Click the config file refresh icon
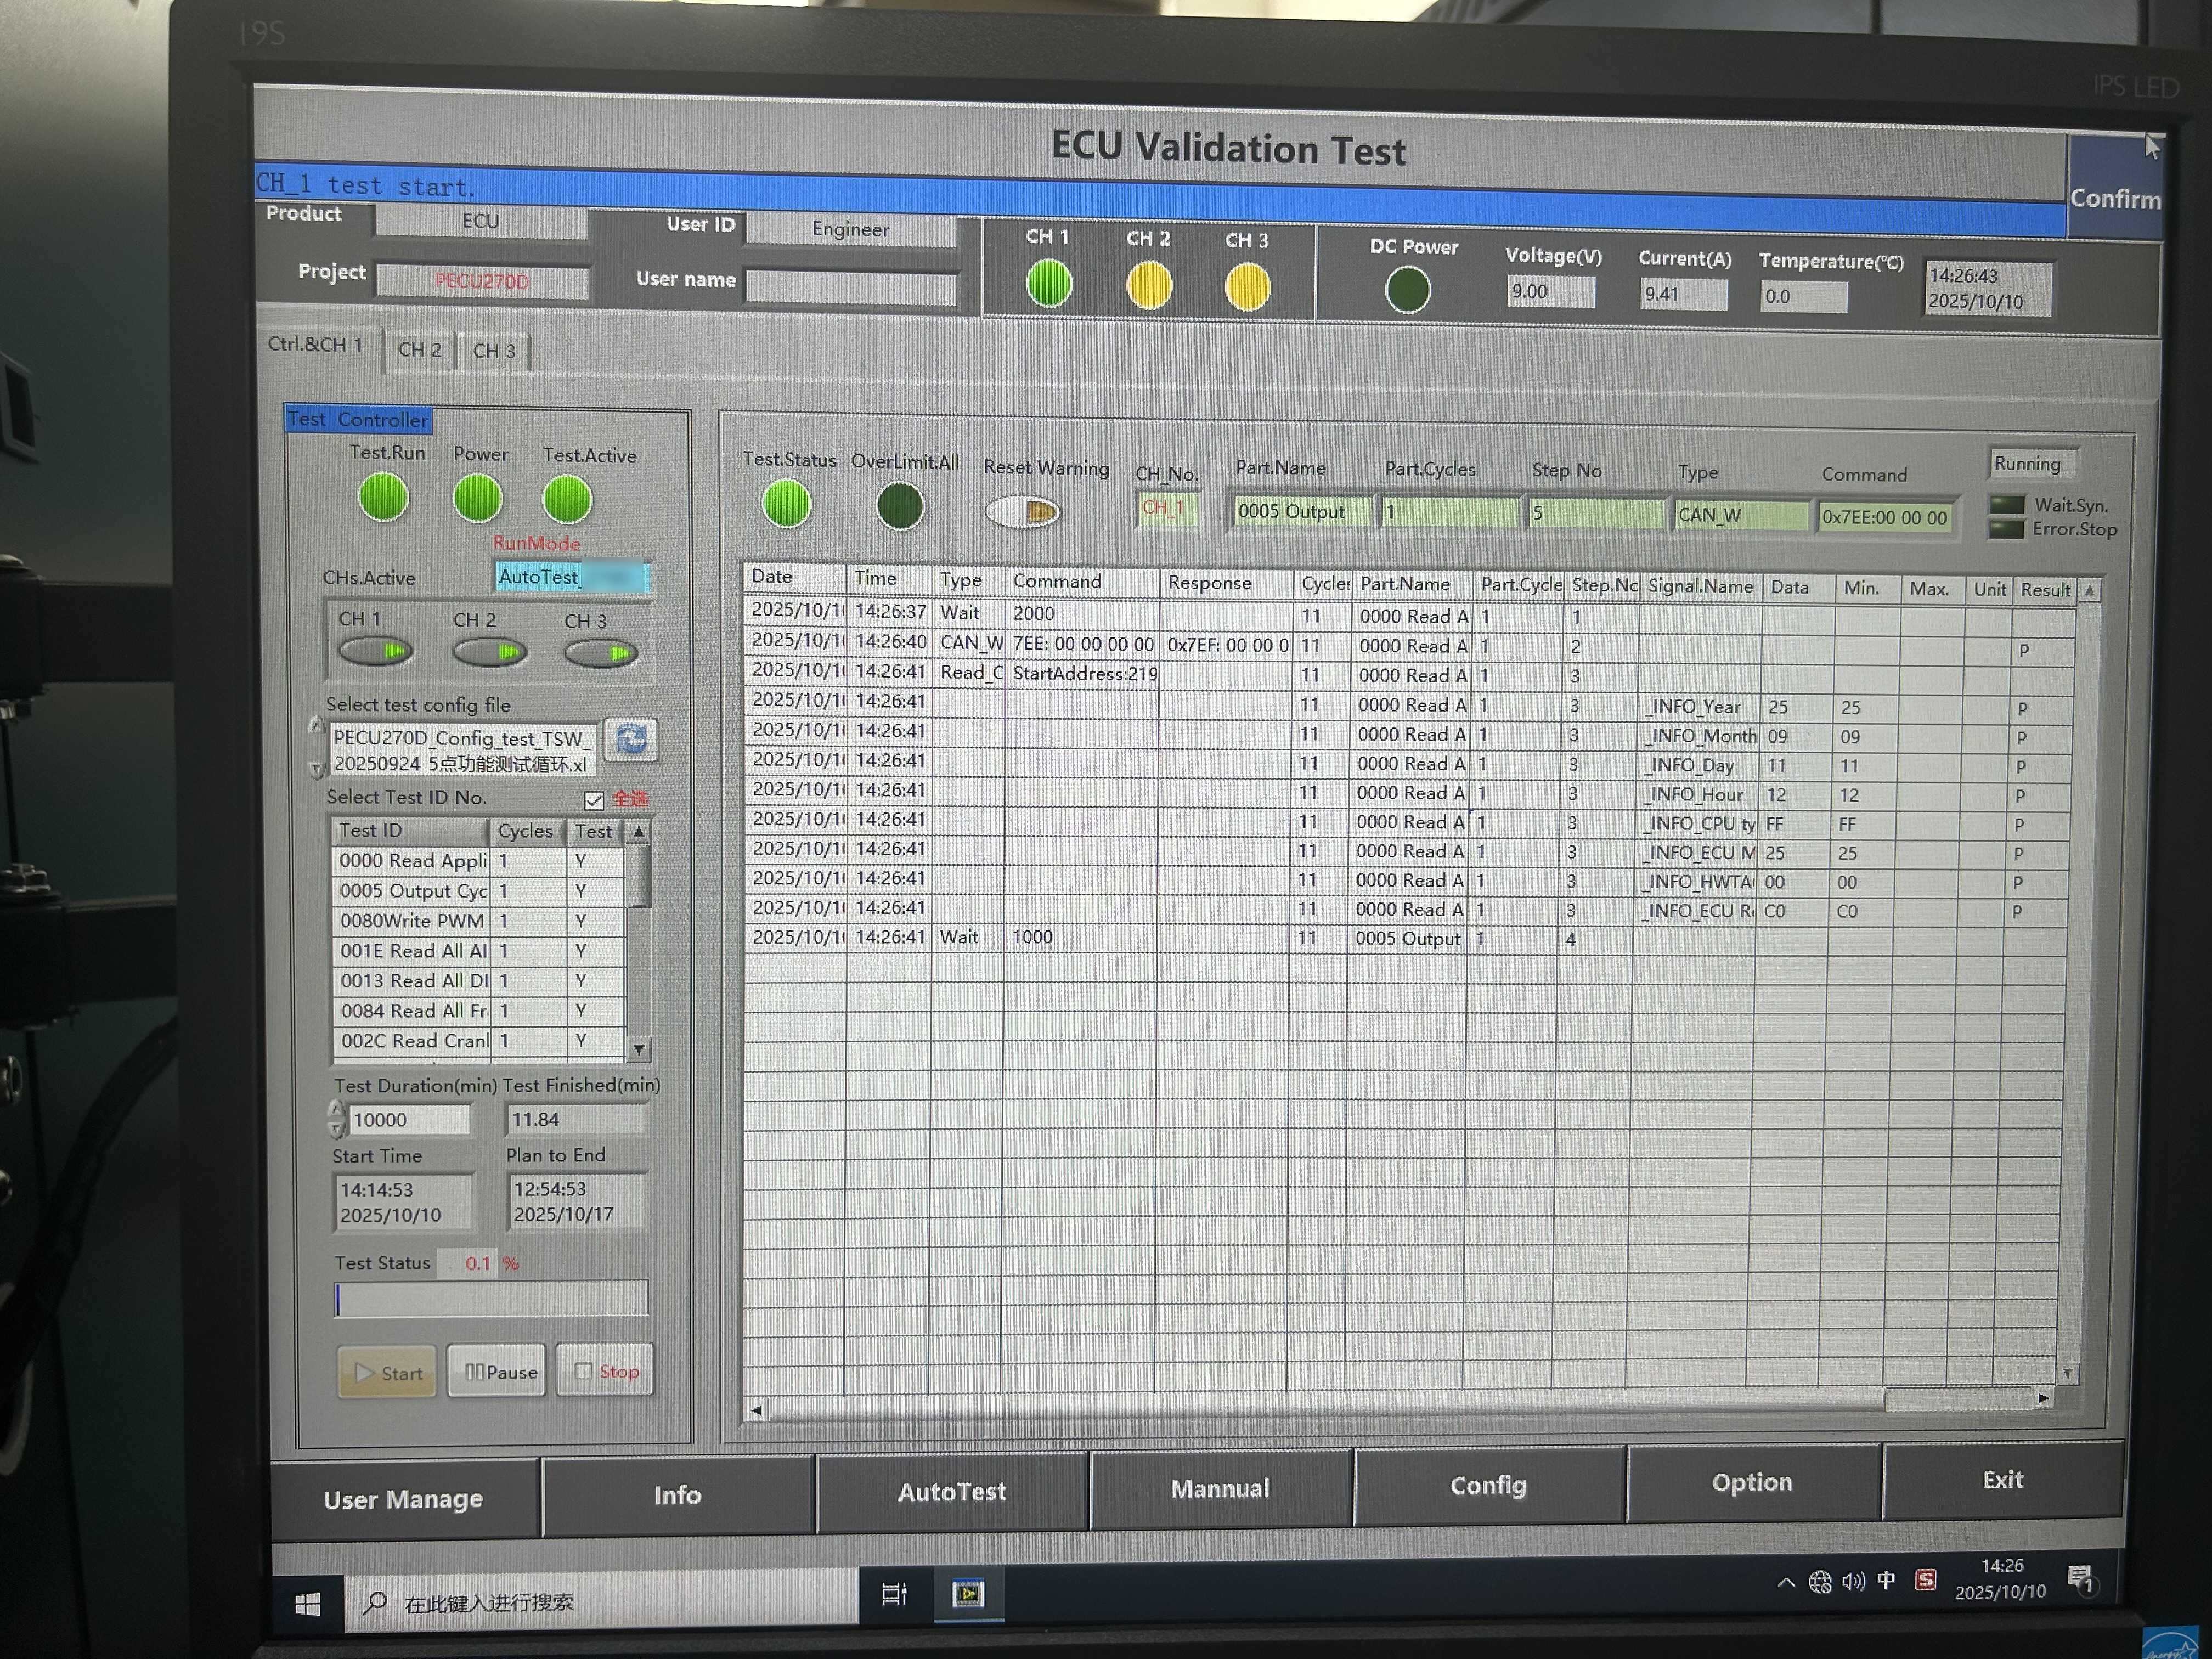The image size is (2212, 1659). [x=631, y=740]
